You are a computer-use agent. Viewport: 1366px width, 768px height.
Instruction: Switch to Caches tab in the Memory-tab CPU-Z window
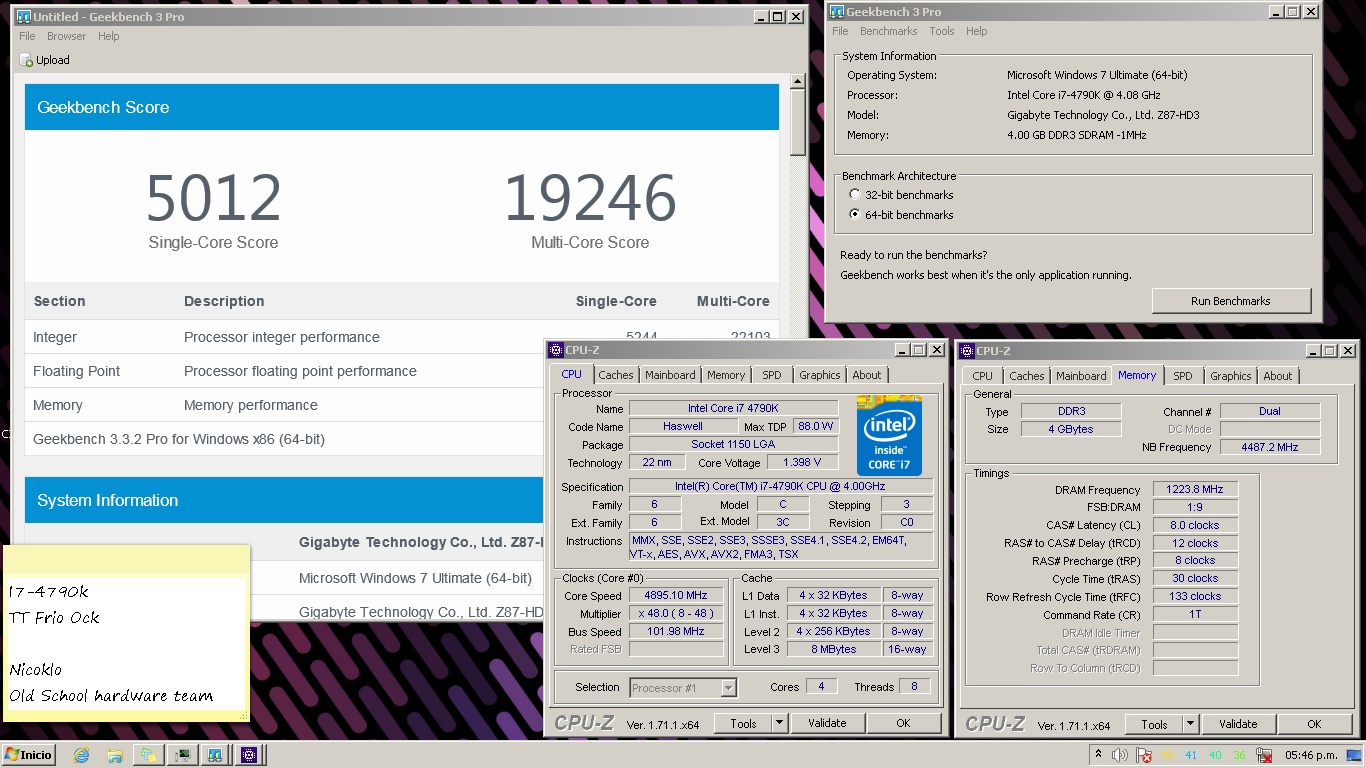(x=1027, y=376)
